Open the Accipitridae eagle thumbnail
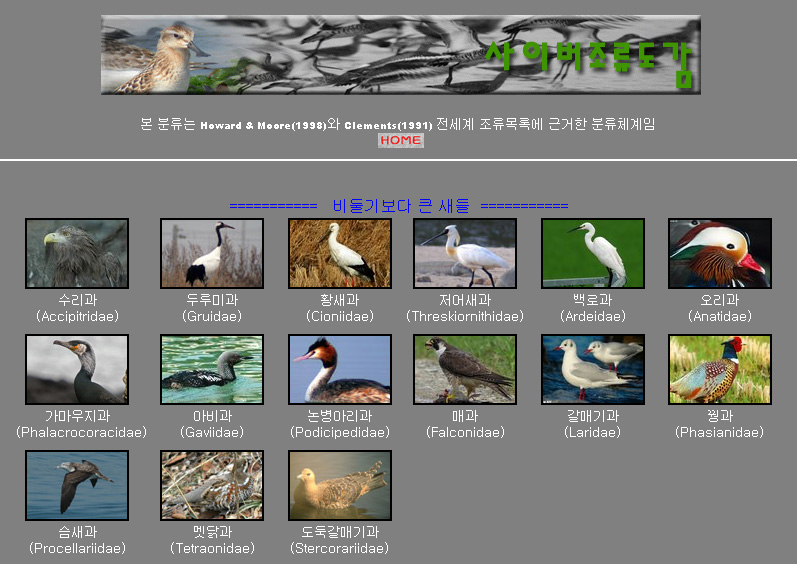 coord(77,254)
